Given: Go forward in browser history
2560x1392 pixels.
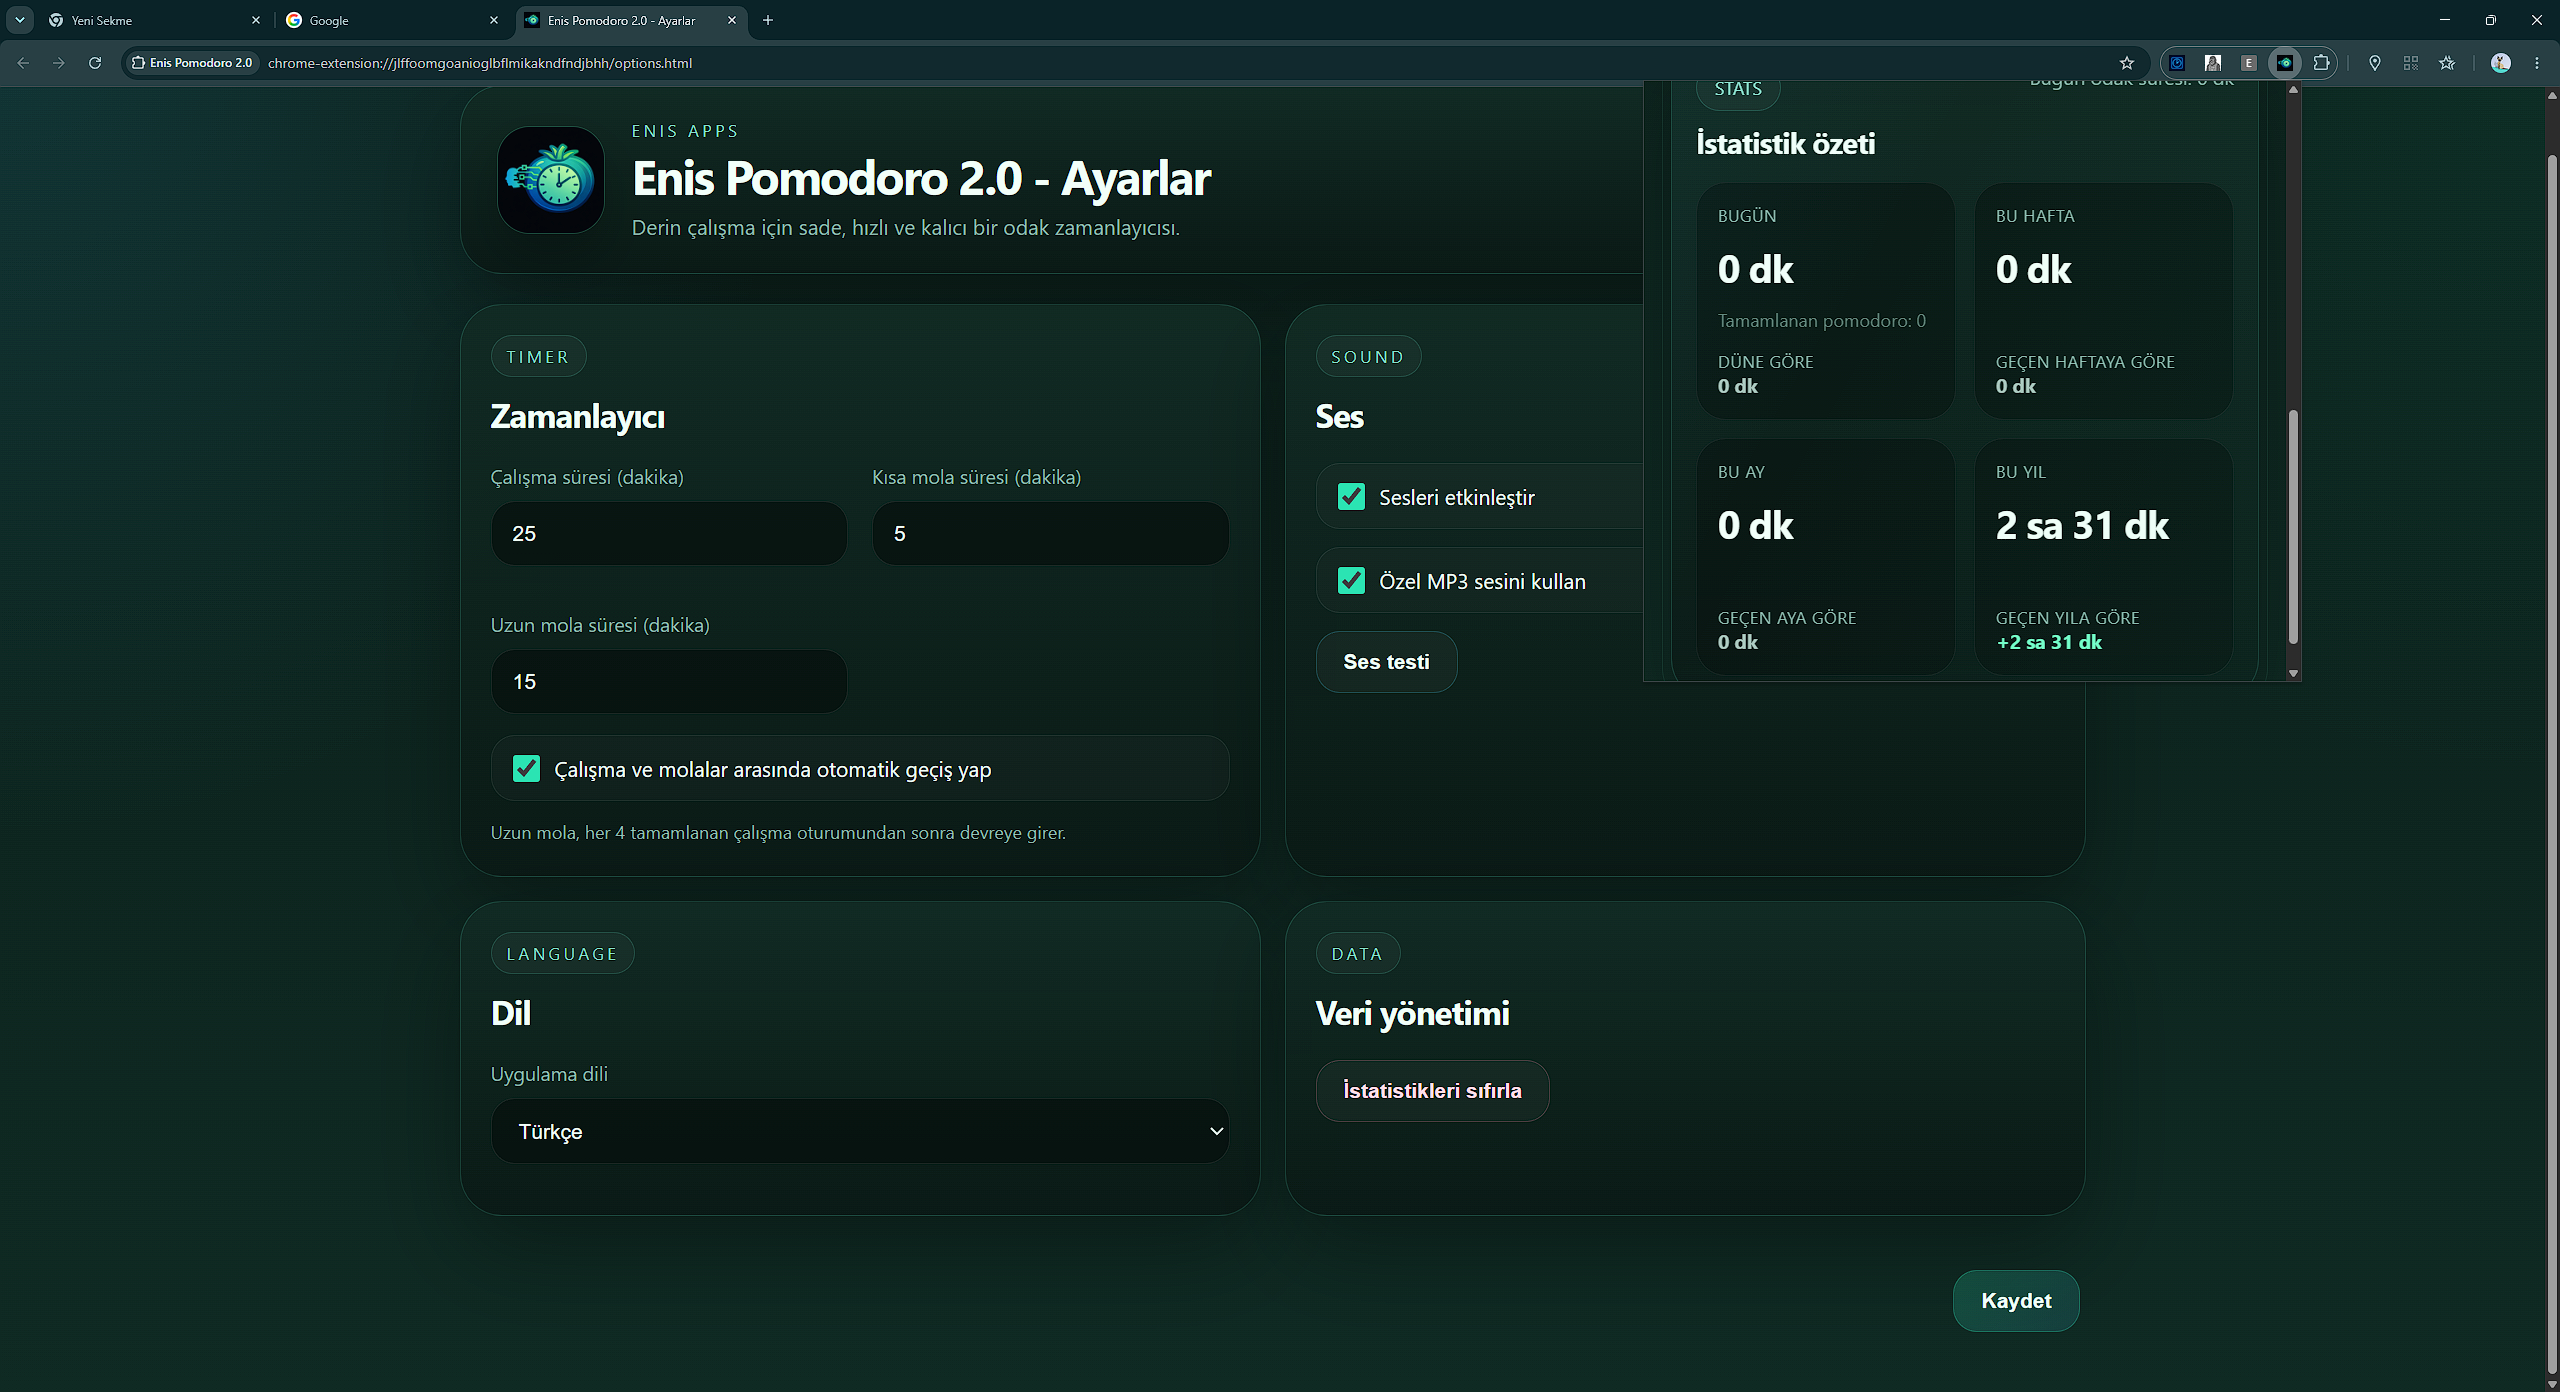Looking at the screenshot, I should point(59,63).
